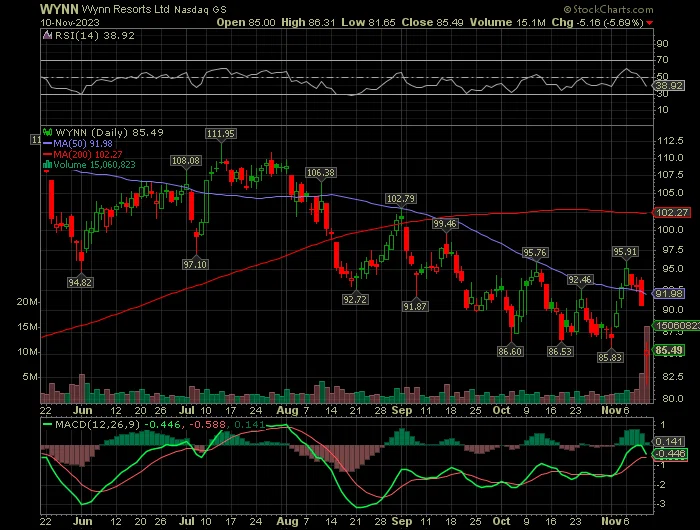Click the Low 81.65 value

click(368, 22)
